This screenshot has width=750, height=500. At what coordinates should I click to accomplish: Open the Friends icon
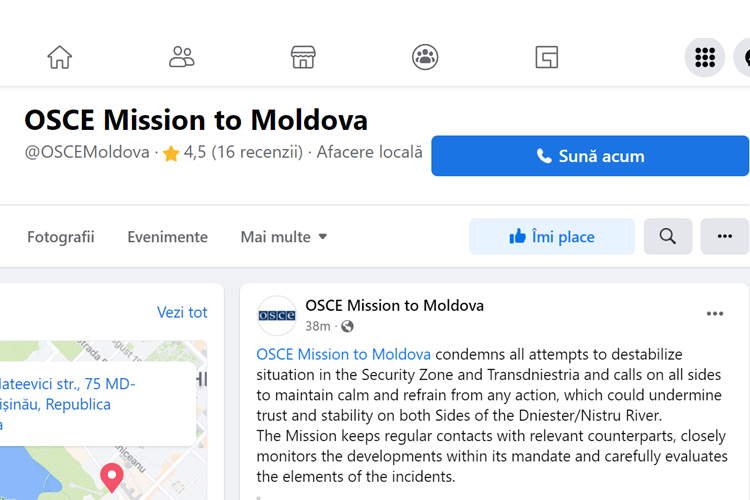tap(181, 57)
